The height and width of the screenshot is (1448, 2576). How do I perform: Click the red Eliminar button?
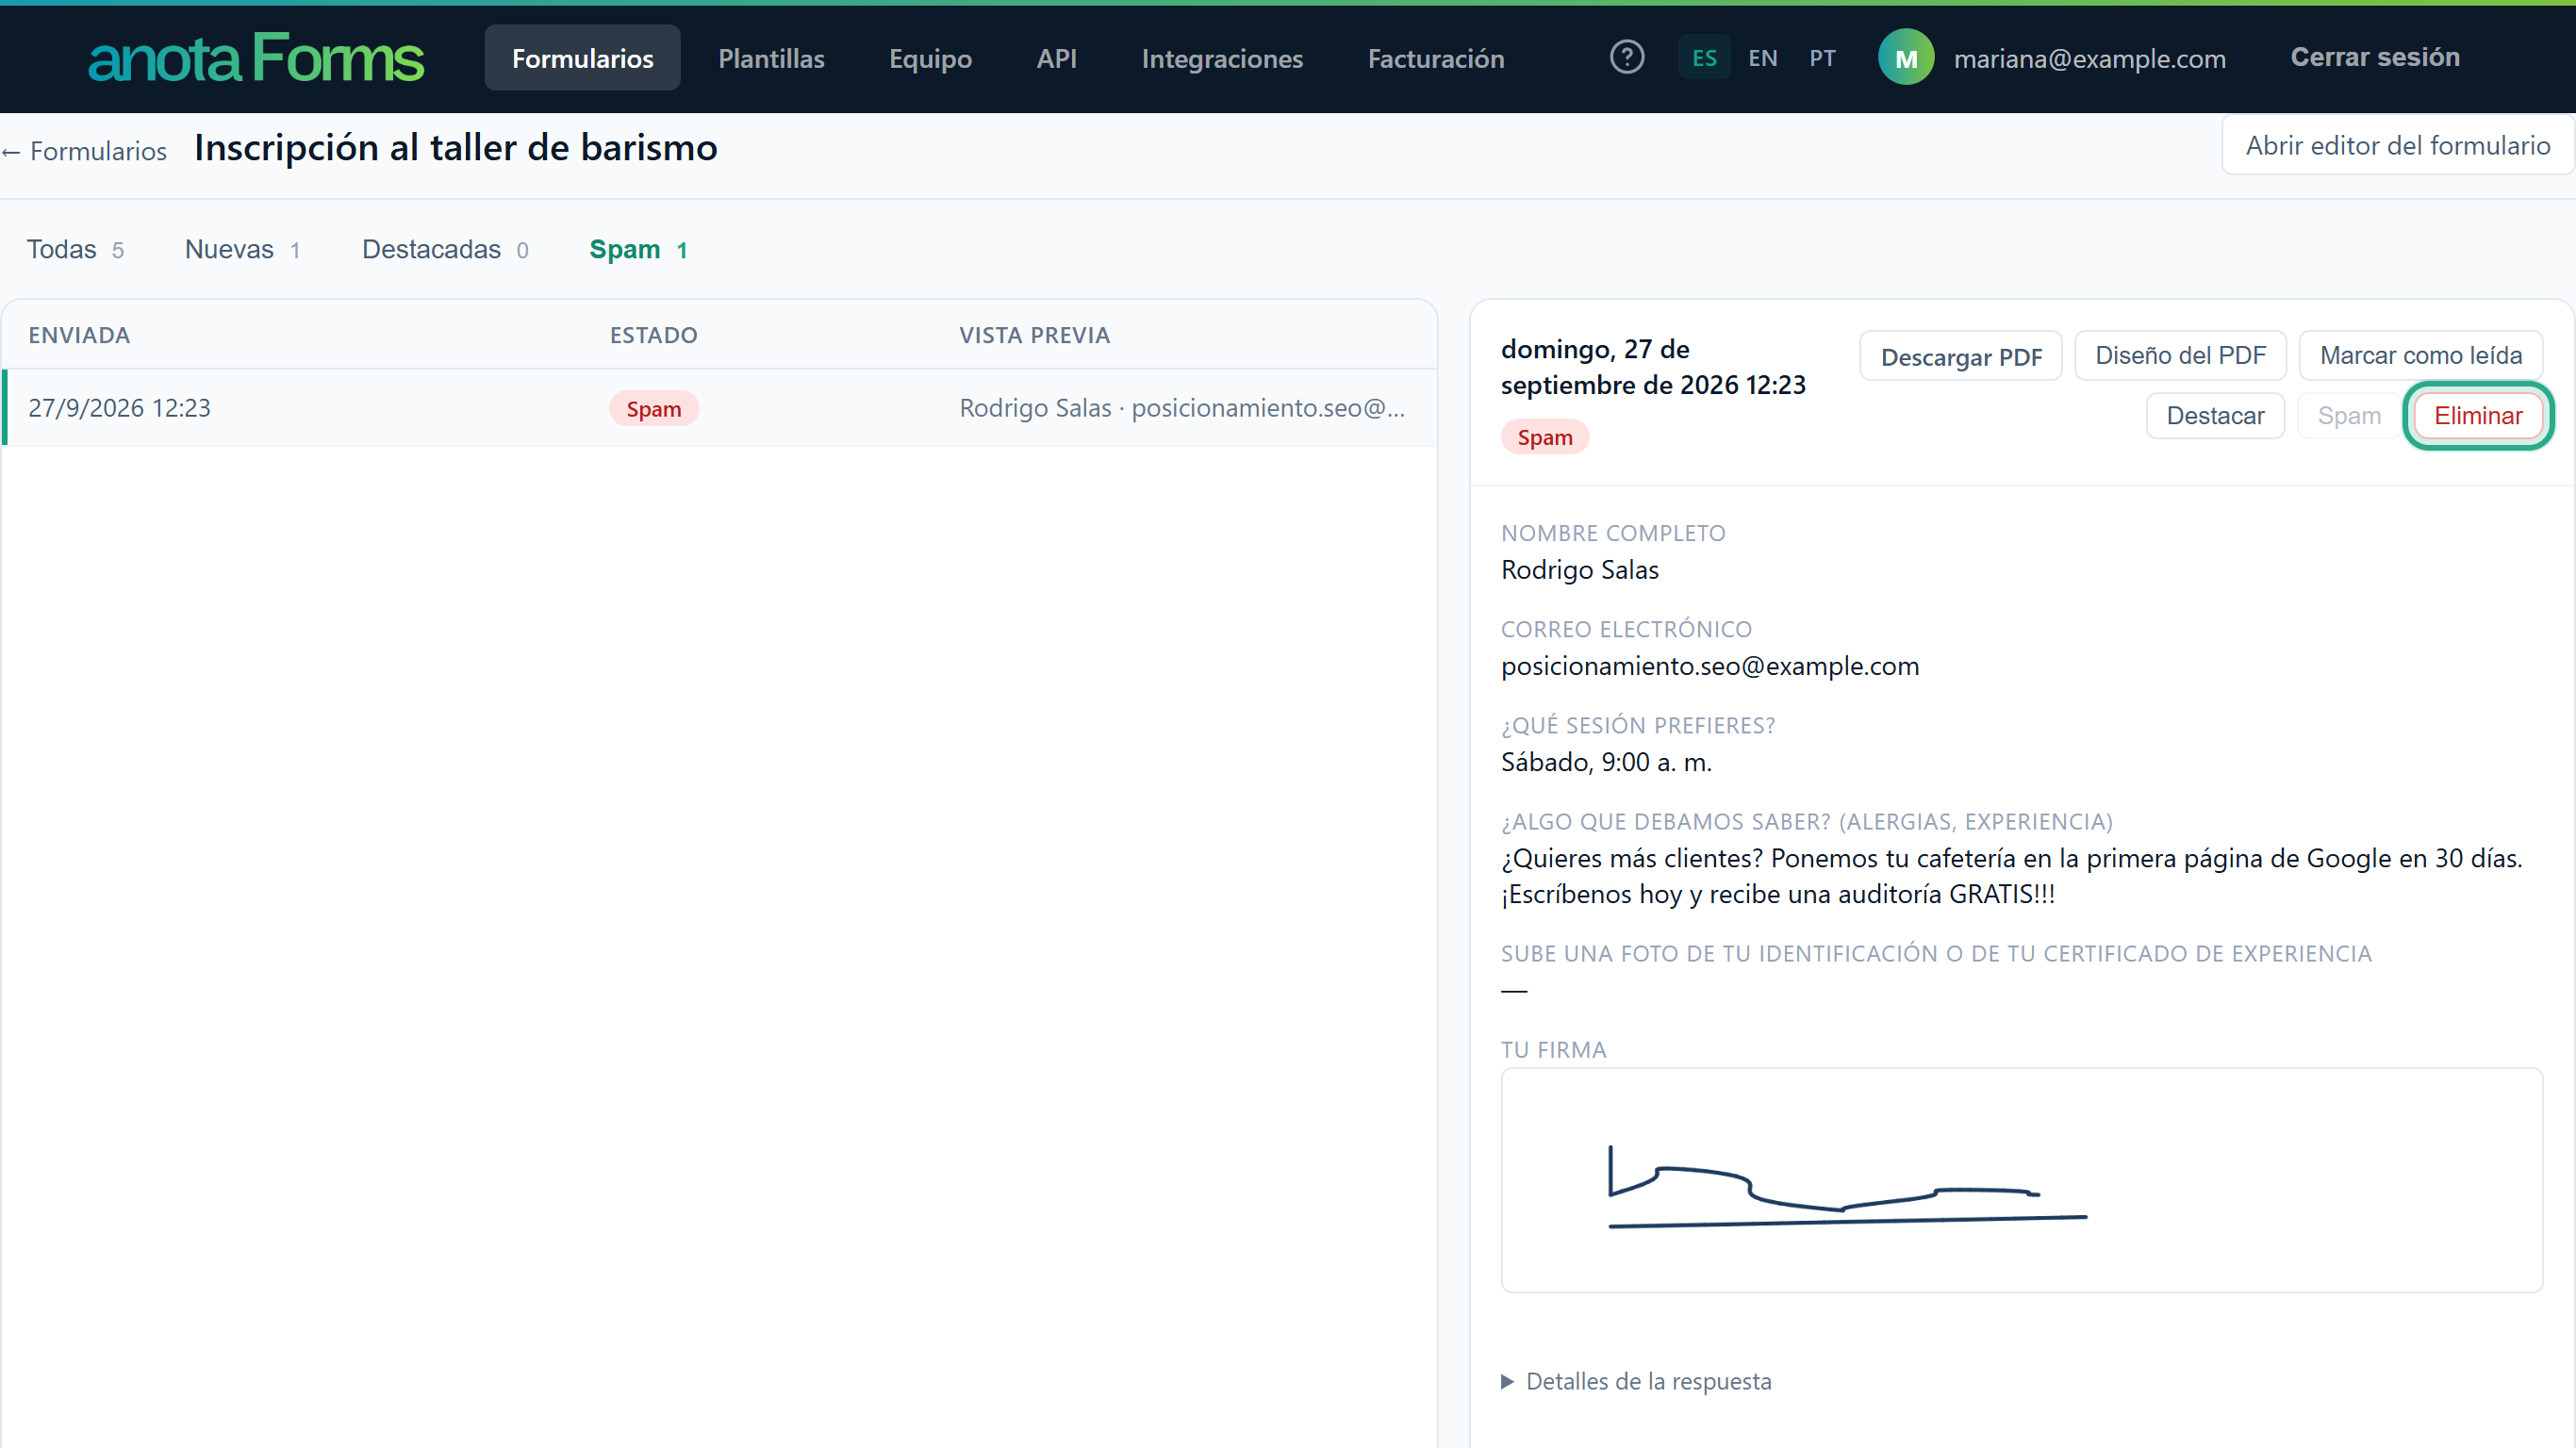tap(2477, 416)
